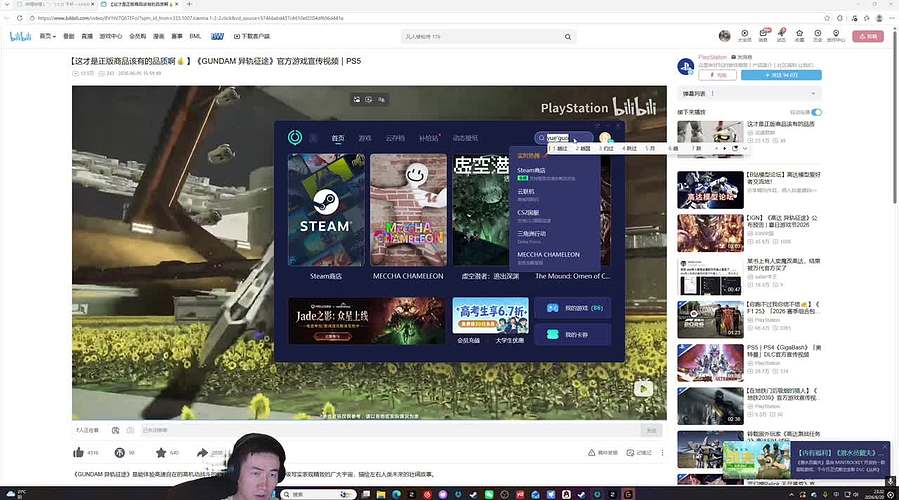The width and height of the screenshot is (899, 500).
Task: Click the report warning icon below video
Action: [591, 452]
